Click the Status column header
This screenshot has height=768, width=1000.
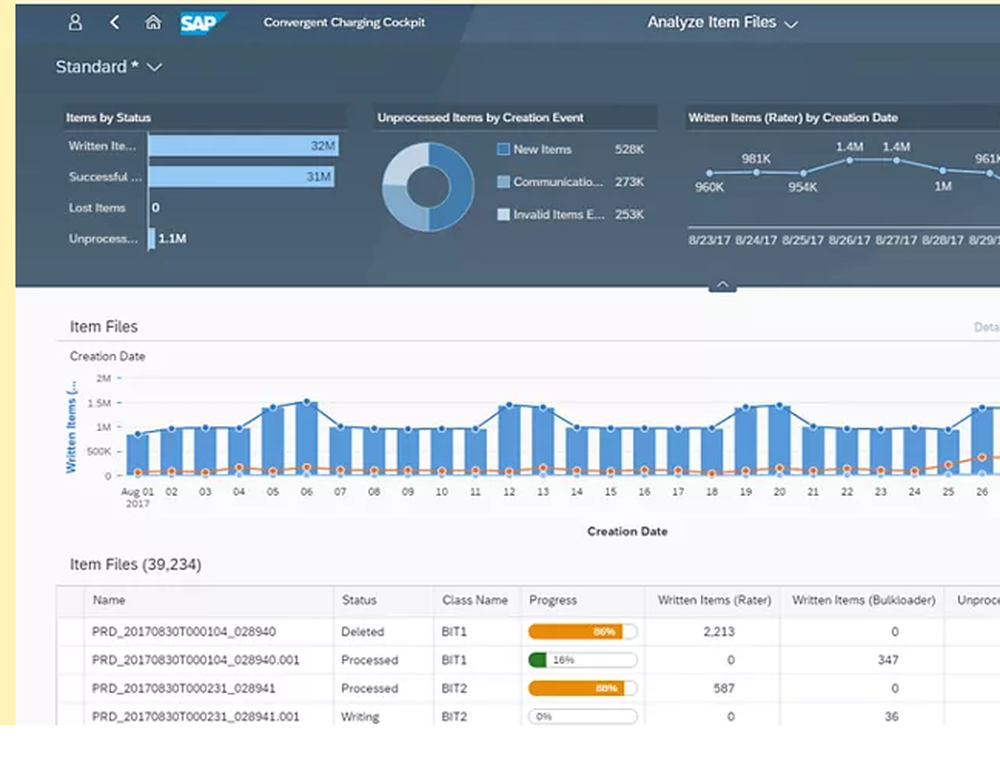pos(358,600)
